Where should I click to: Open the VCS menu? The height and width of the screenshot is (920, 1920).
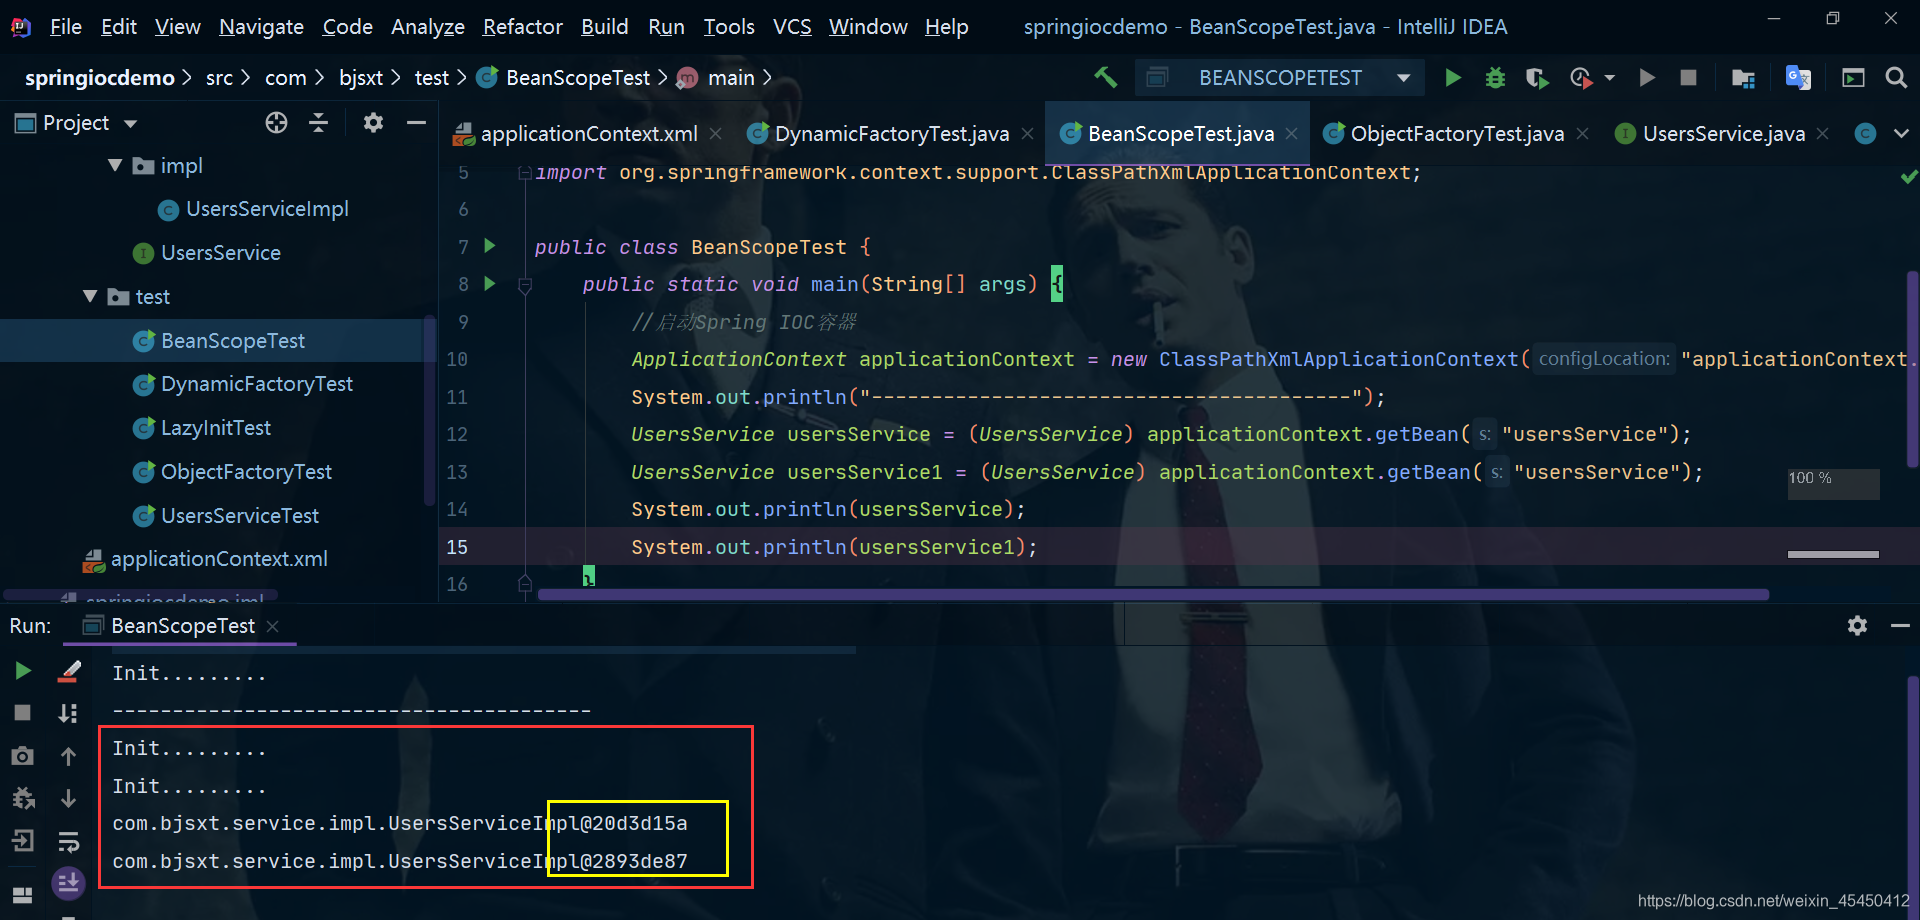click(792, 27)
